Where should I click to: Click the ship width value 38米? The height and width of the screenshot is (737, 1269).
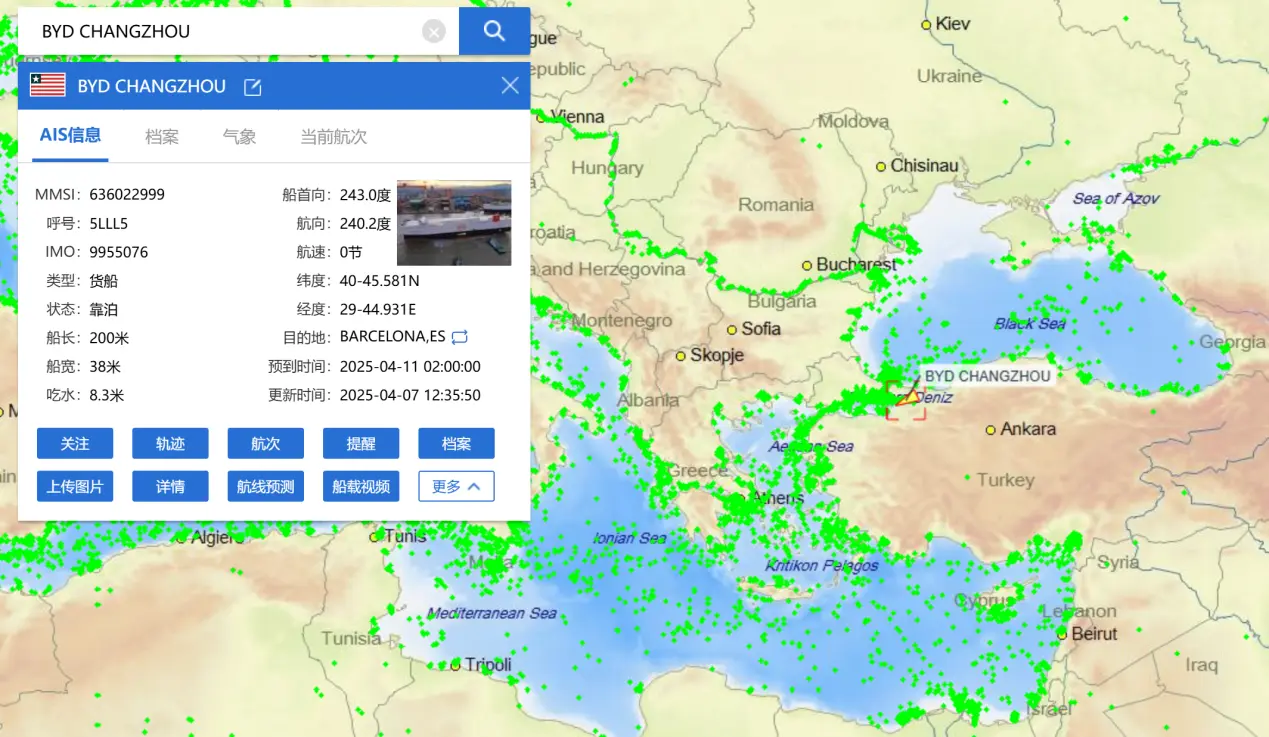pyautogui.click(x=105, y=366)
